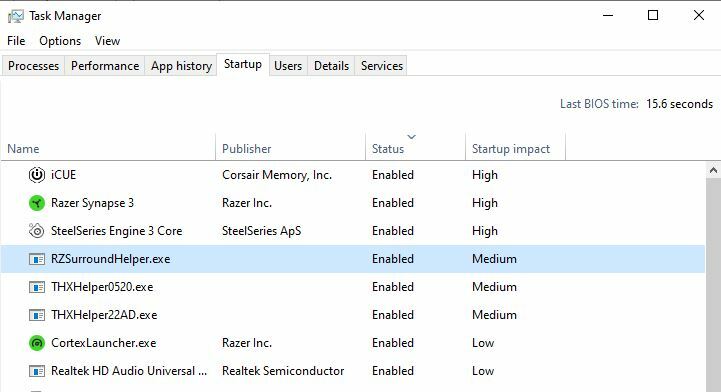The image size is (721, 392).
Task: Switch to the Services tab
Action: (382, 66)
